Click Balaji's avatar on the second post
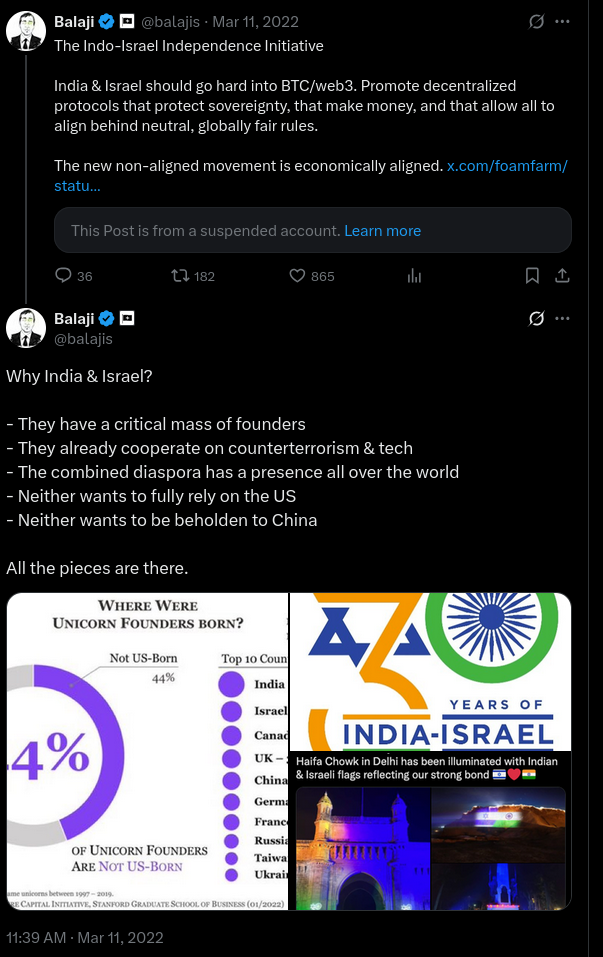The image size is (603, 957). [x=26, y=328]
